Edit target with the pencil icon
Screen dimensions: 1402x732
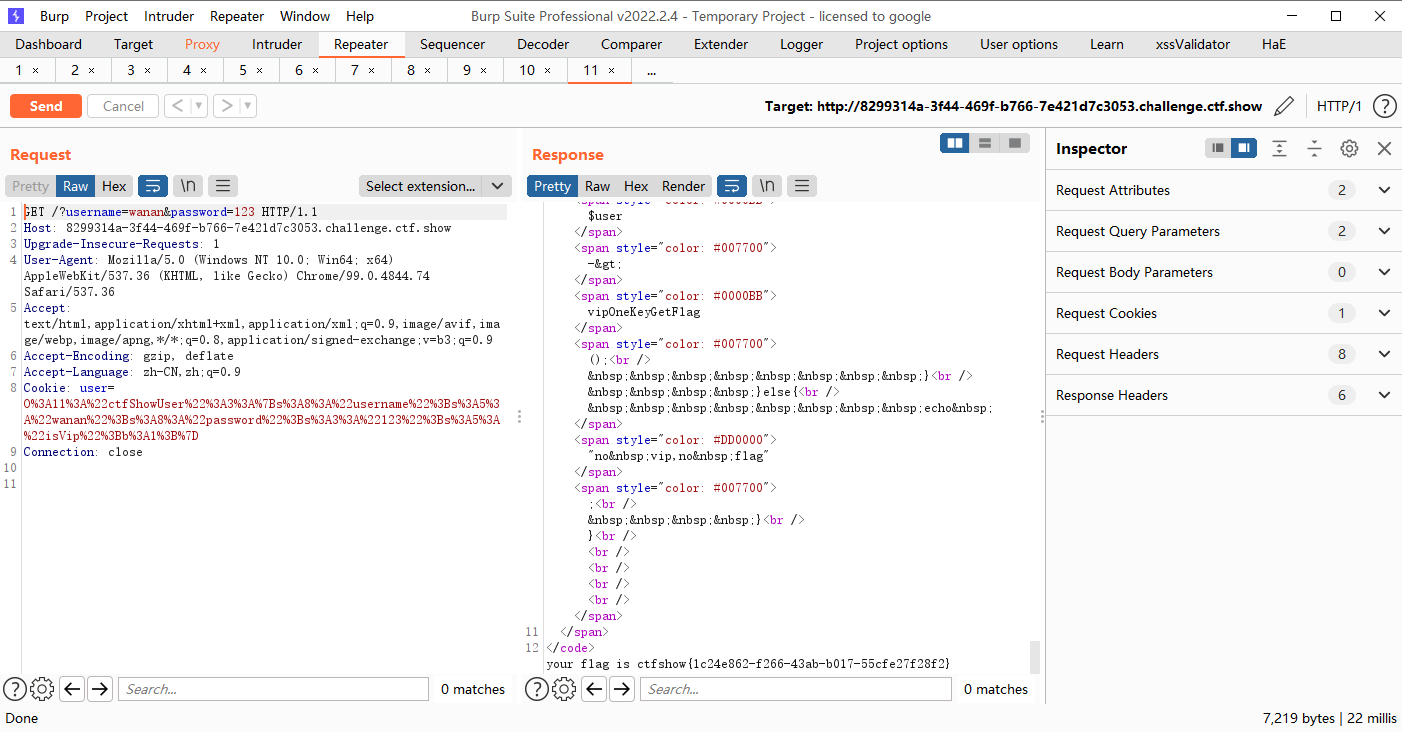click(1285, 106)
